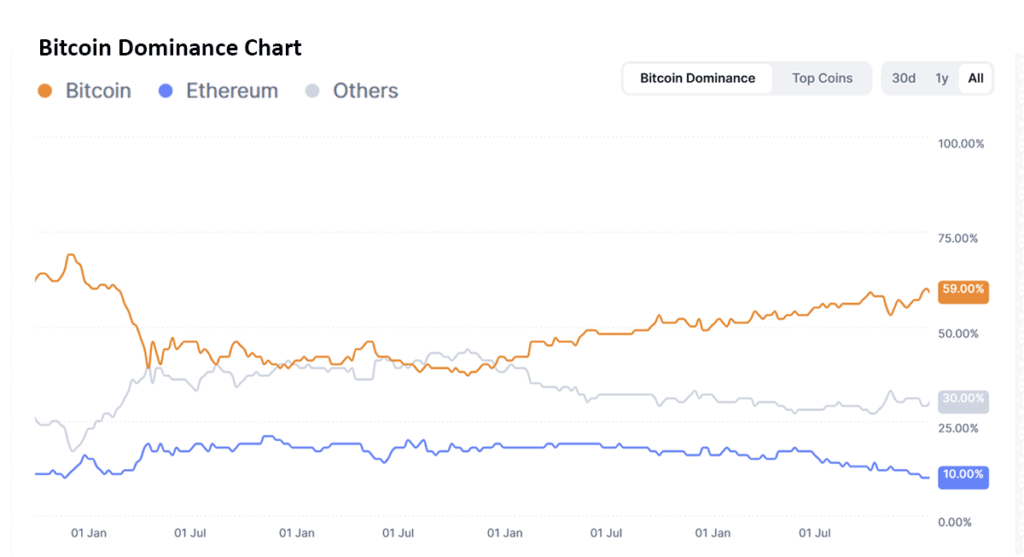
Task: Switch to the Top Coins tab
Action: click(822, 78)
